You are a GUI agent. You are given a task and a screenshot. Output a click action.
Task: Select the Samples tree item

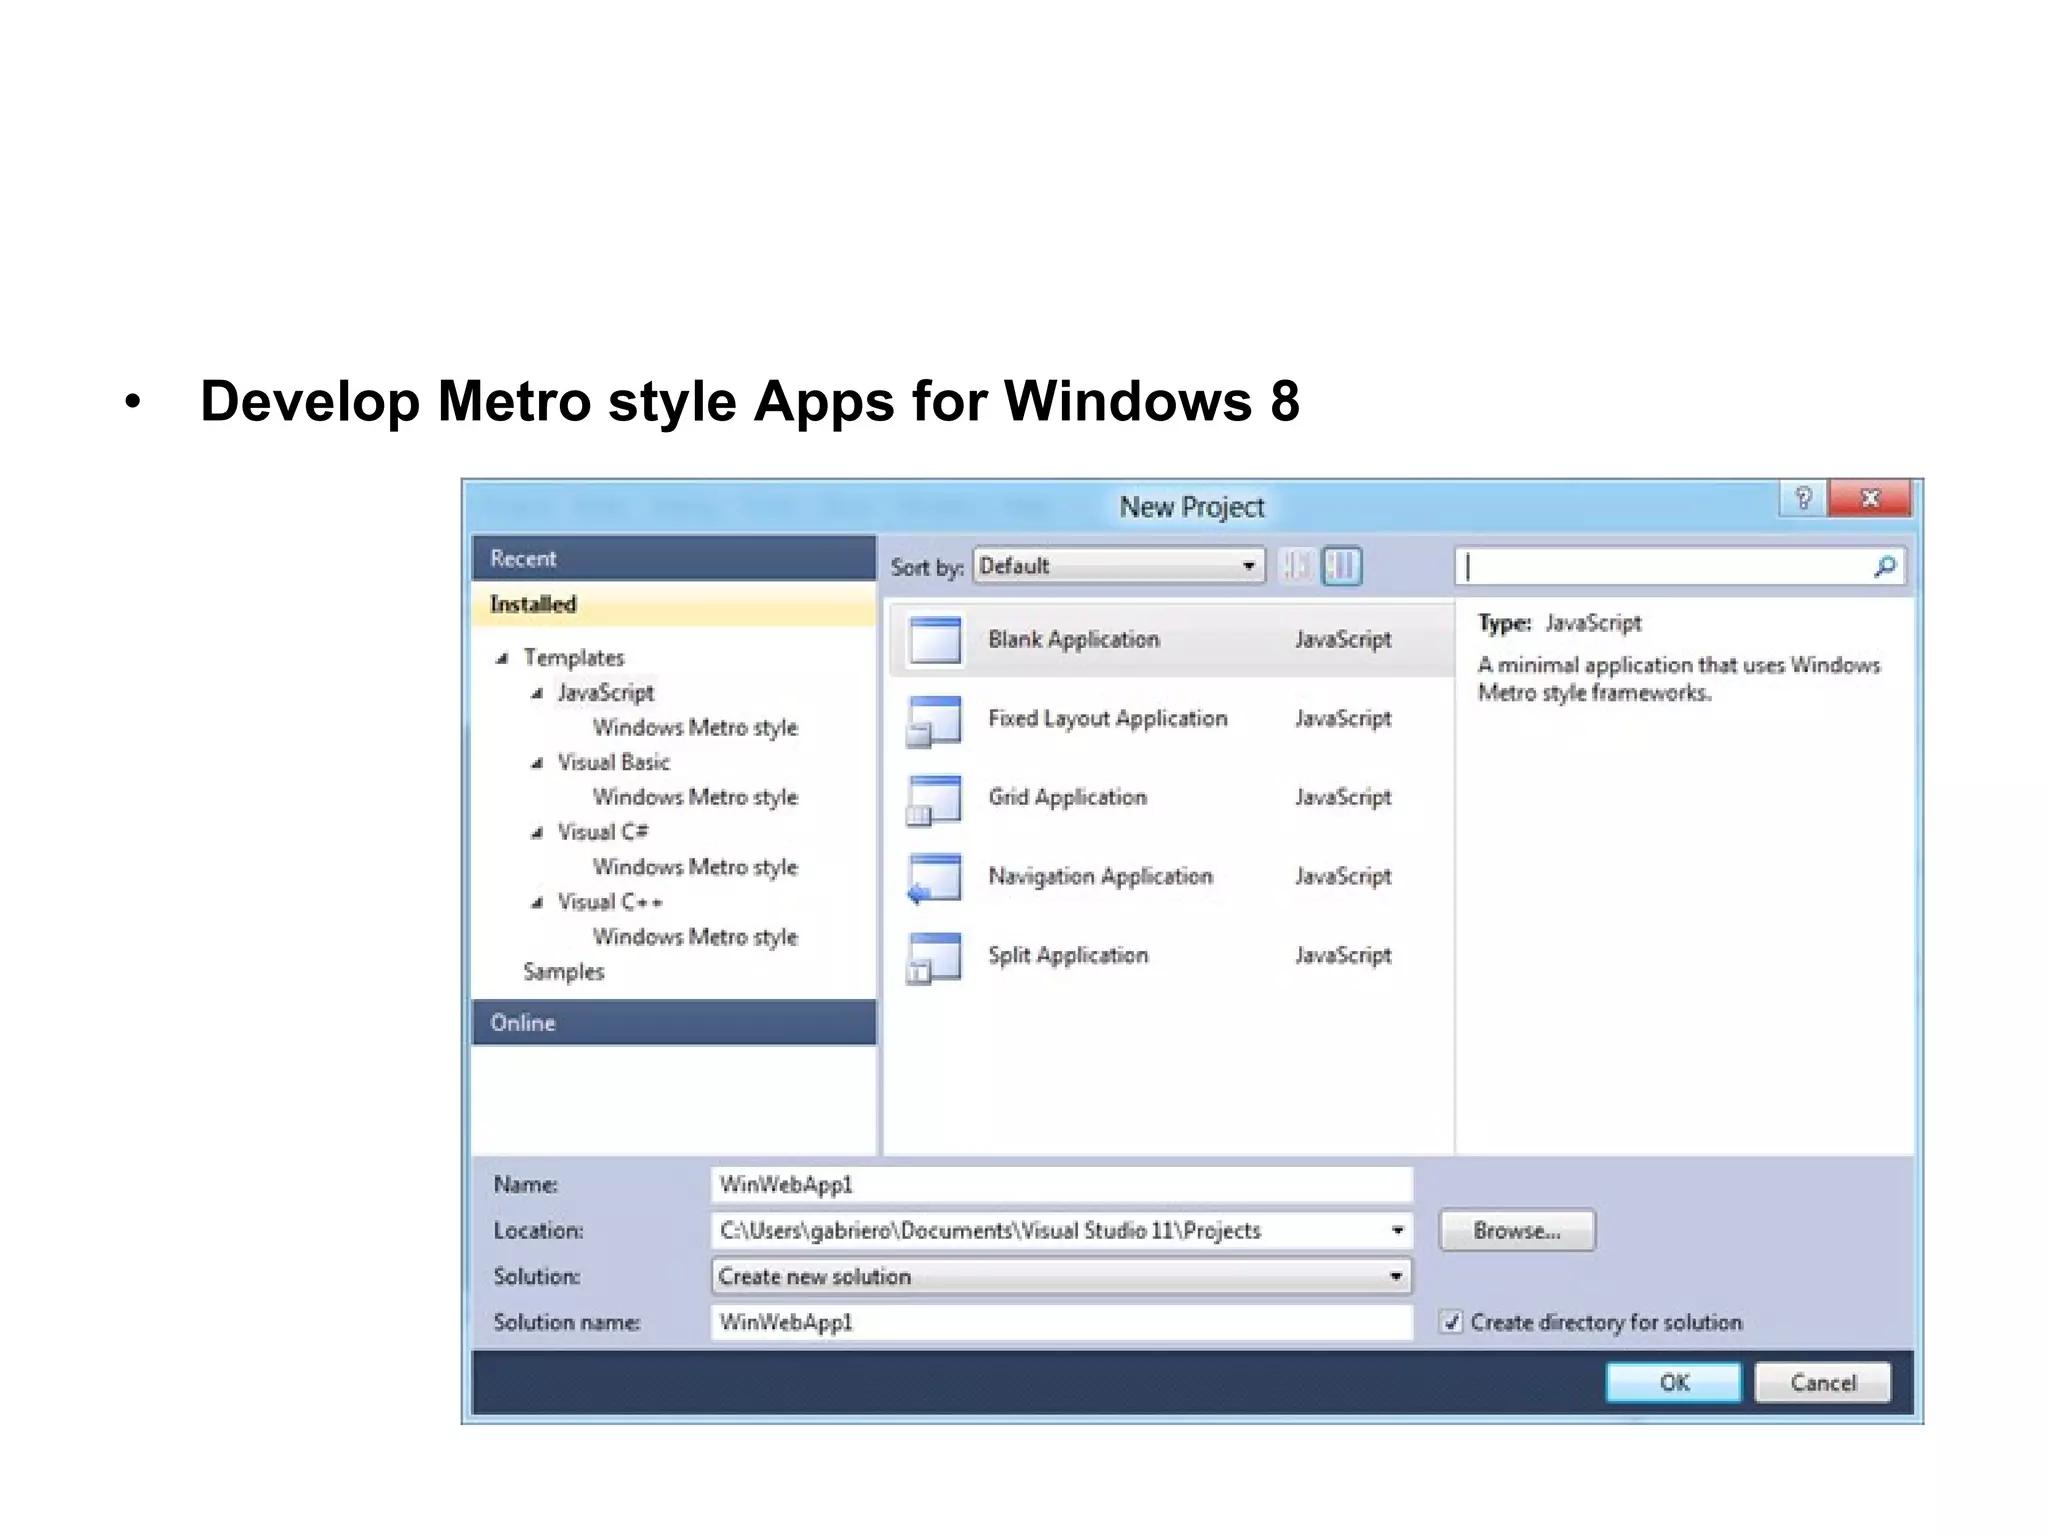563,972
